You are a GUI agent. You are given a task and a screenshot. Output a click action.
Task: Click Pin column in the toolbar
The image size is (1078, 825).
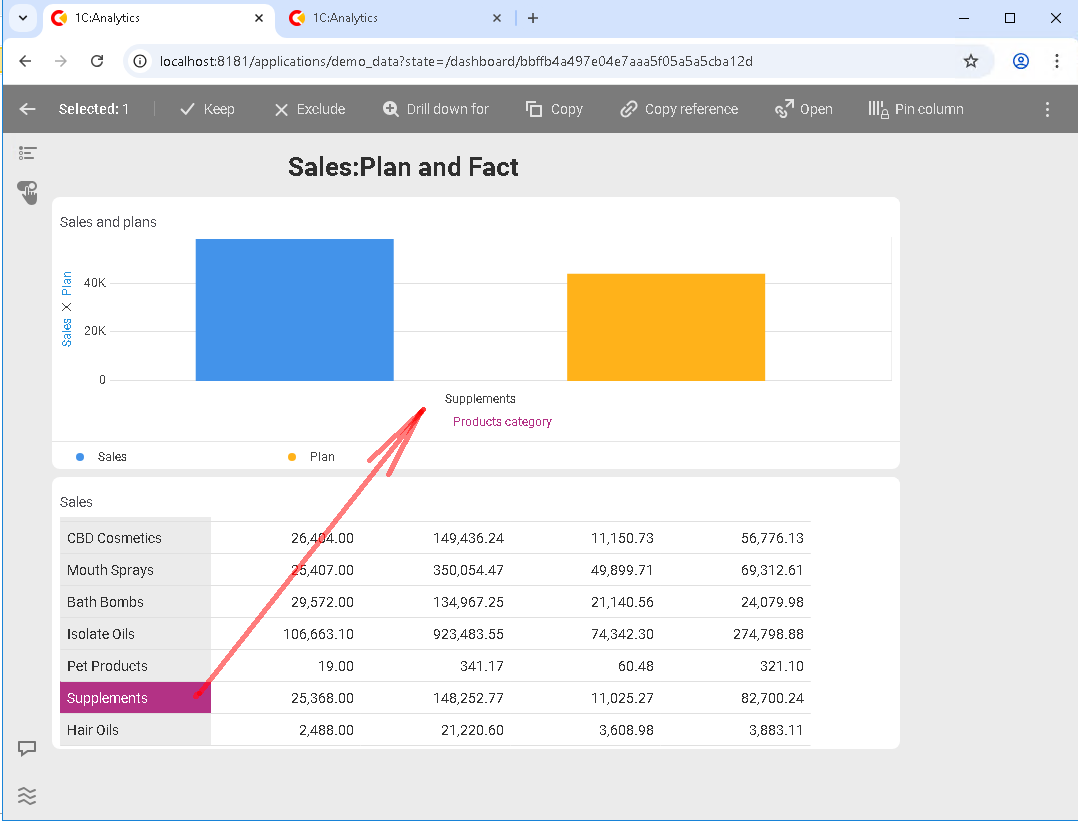(x=916, y=109)
